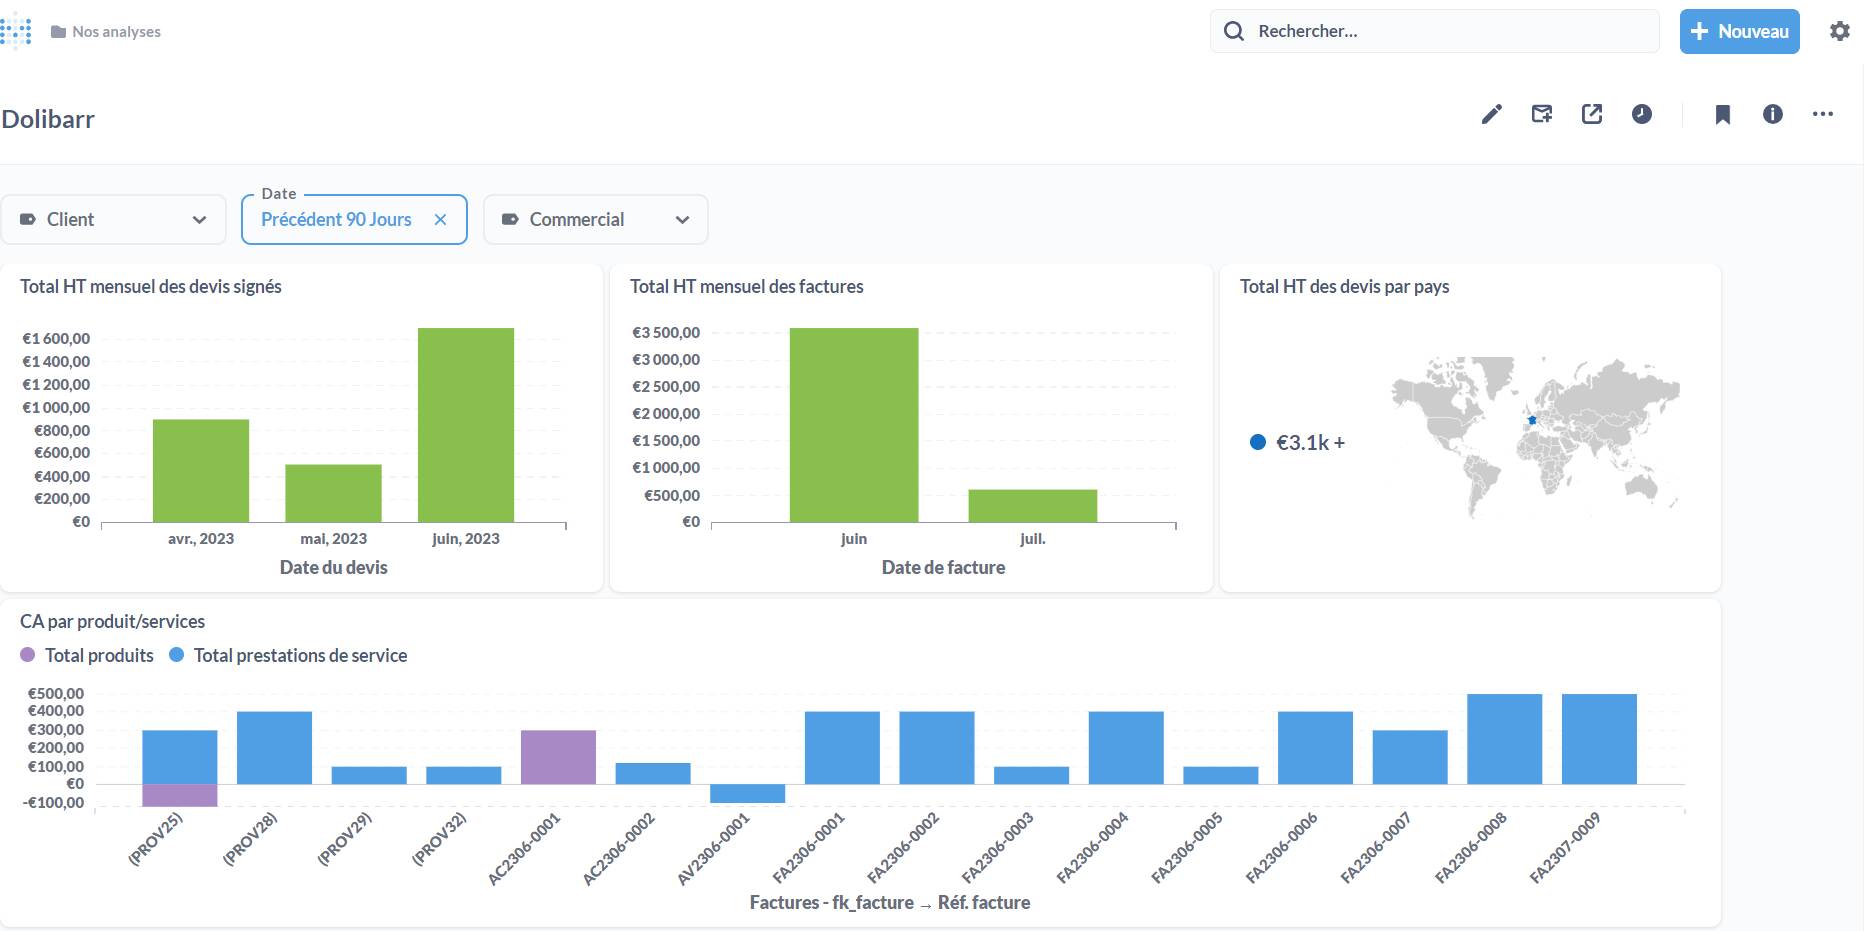Click the Dolibarr dashboard title

48,119
